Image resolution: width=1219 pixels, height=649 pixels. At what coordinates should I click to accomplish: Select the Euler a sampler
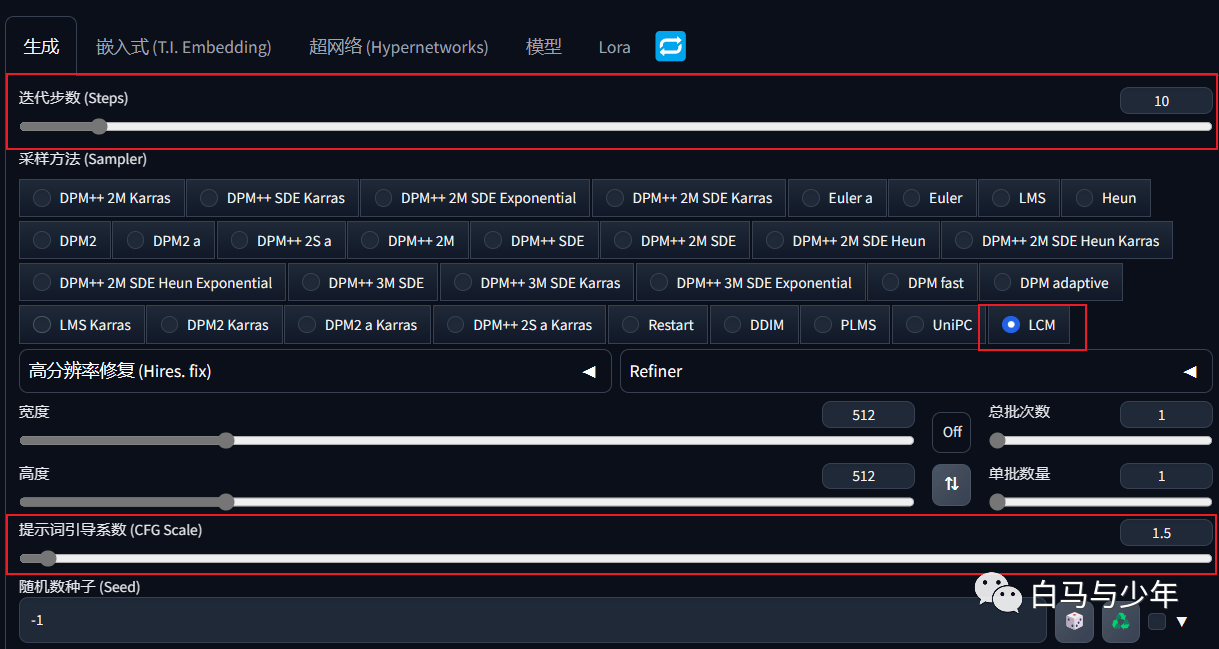pos(838,198)
